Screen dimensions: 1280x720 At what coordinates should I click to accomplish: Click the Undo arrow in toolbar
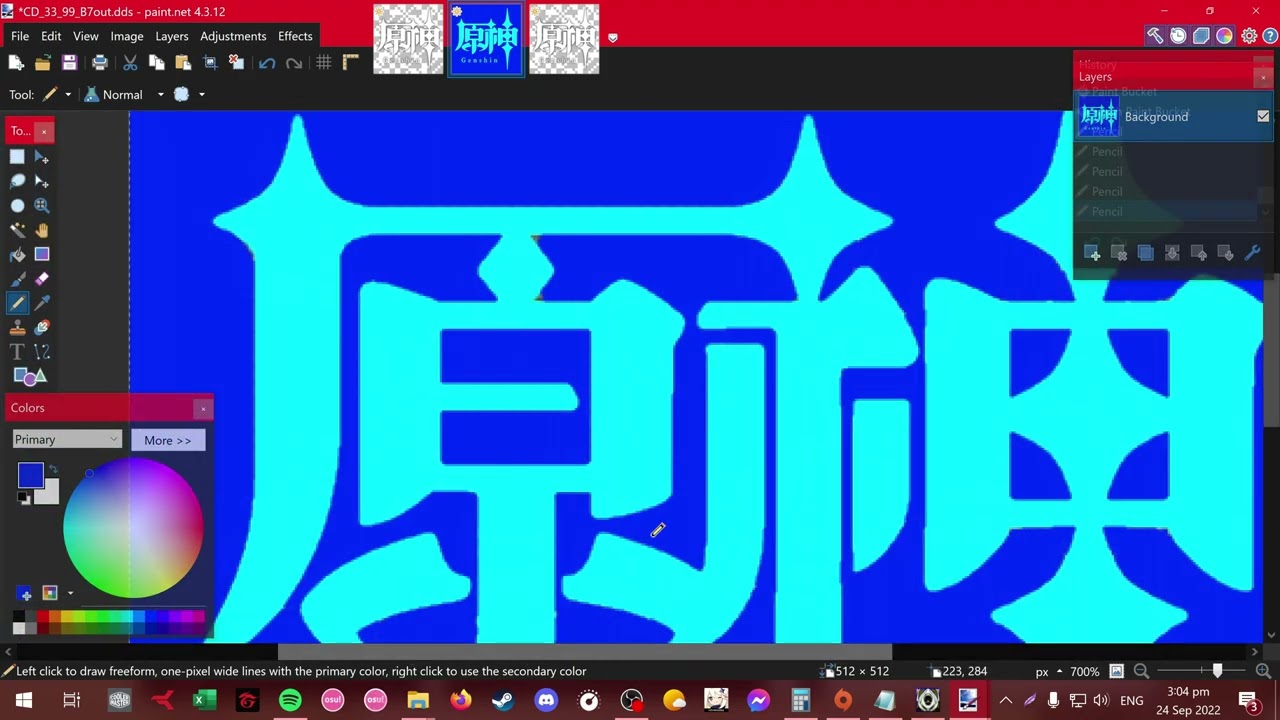coord(267,63)
